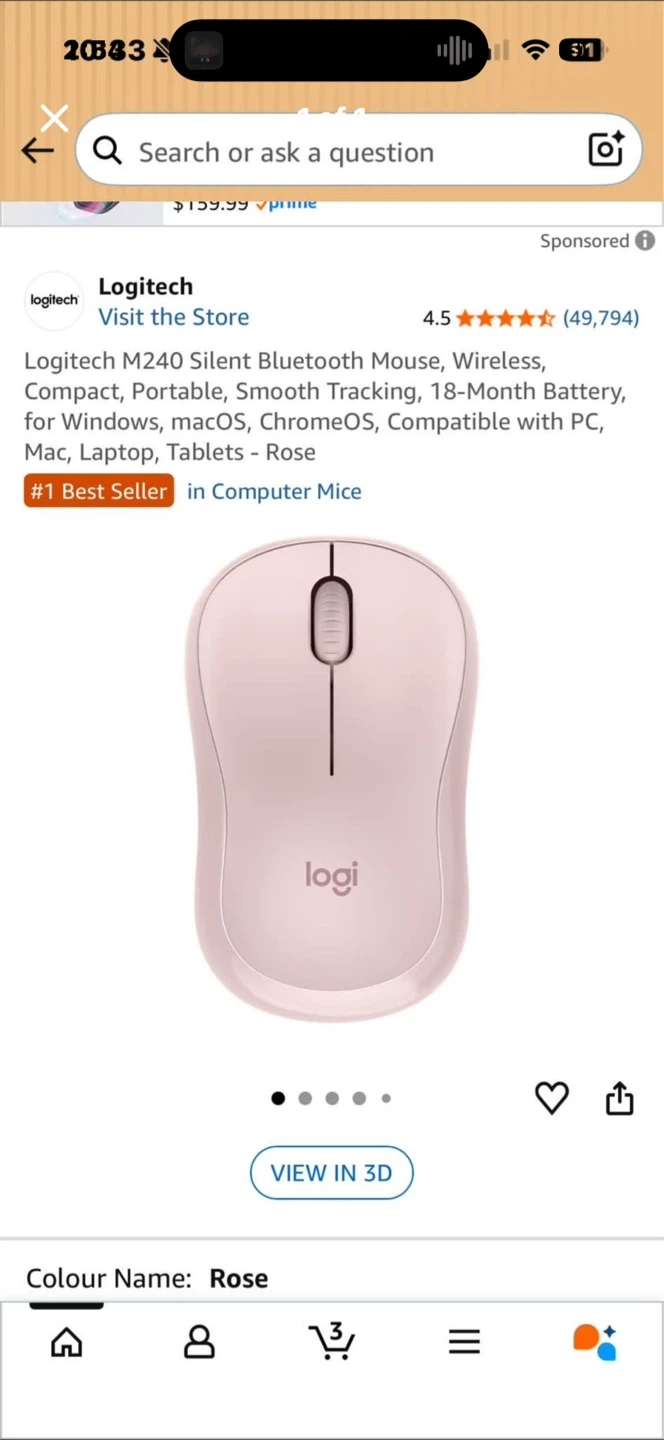The width and height of the screenshot is (664, 1440).
Task: Open in Computer Mice category link
Action: [274, 491]
